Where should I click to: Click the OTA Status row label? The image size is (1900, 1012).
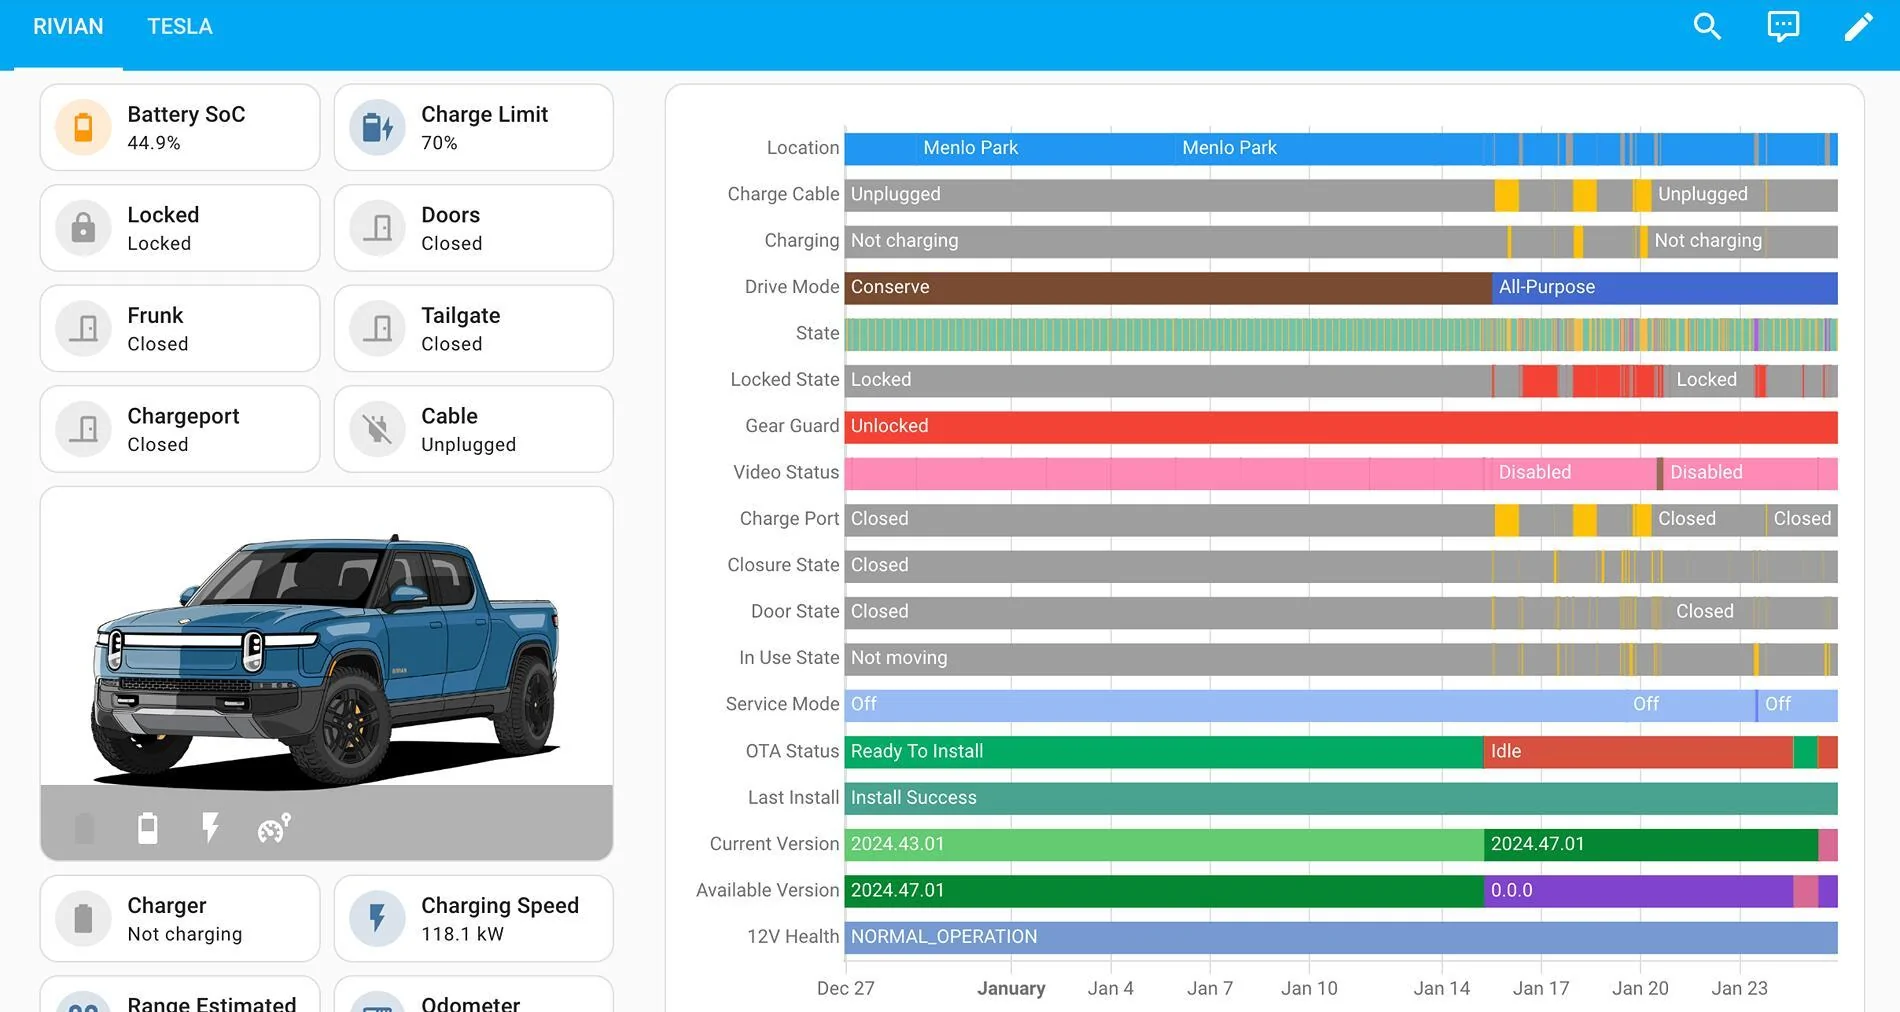pos(792,751)
